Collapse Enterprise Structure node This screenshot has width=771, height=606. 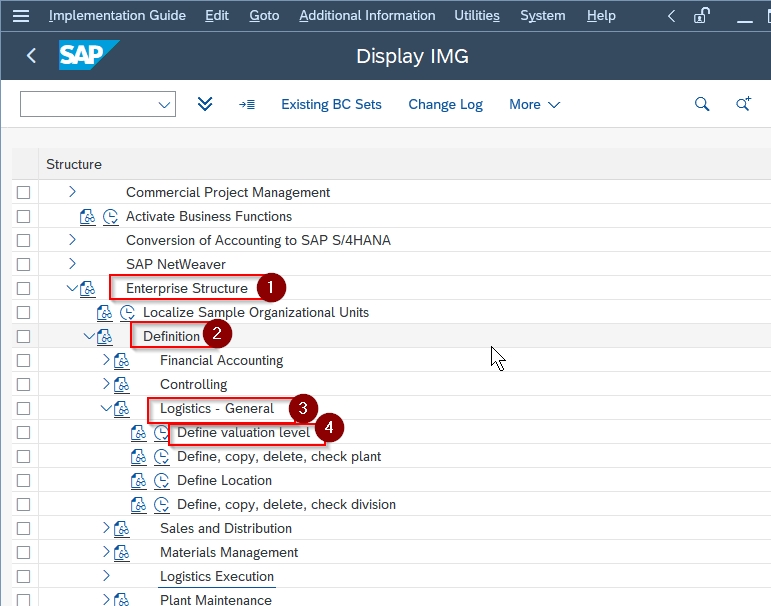click(x=72, y=288)
